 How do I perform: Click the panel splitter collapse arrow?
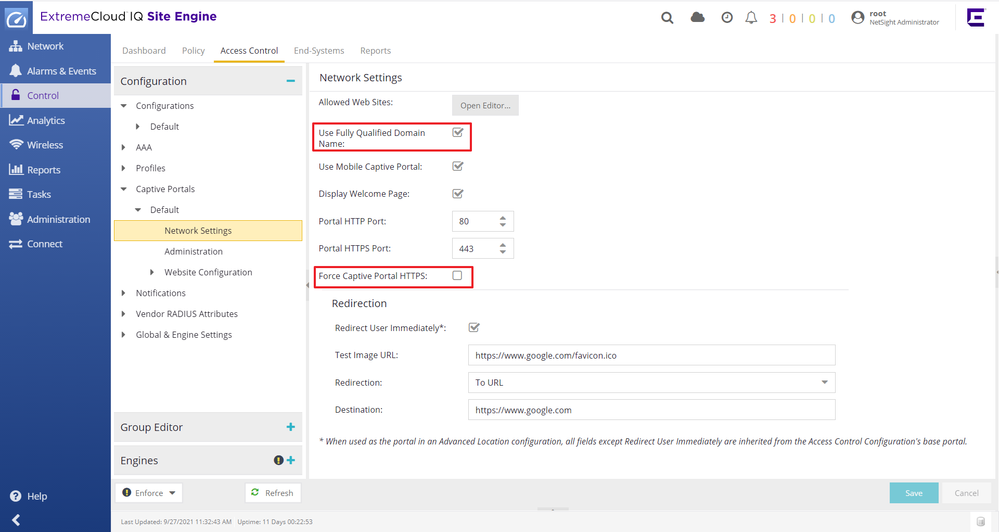[307, 285]
